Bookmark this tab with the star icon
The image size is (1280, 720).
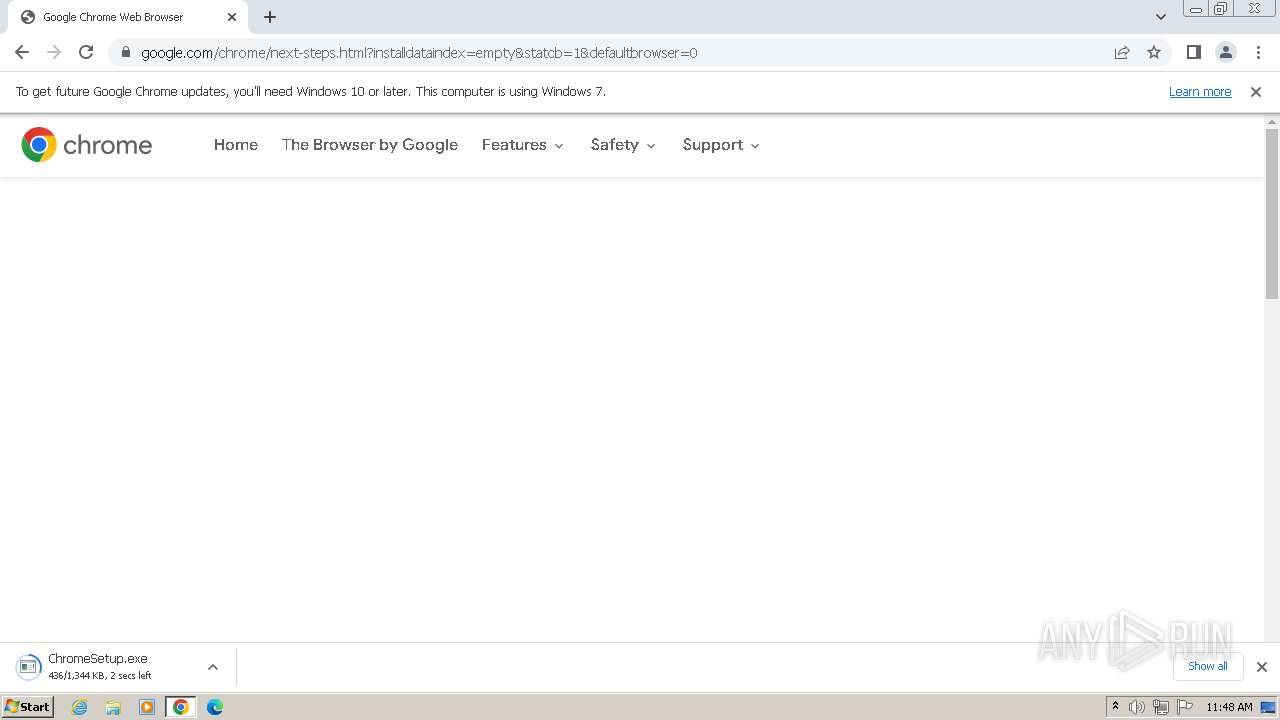click(1154, 52)
